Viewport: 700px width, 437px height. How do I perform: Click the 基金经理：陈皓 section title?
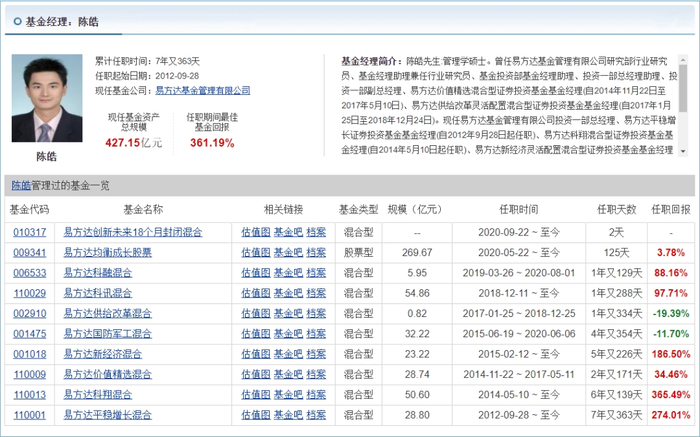62,21
